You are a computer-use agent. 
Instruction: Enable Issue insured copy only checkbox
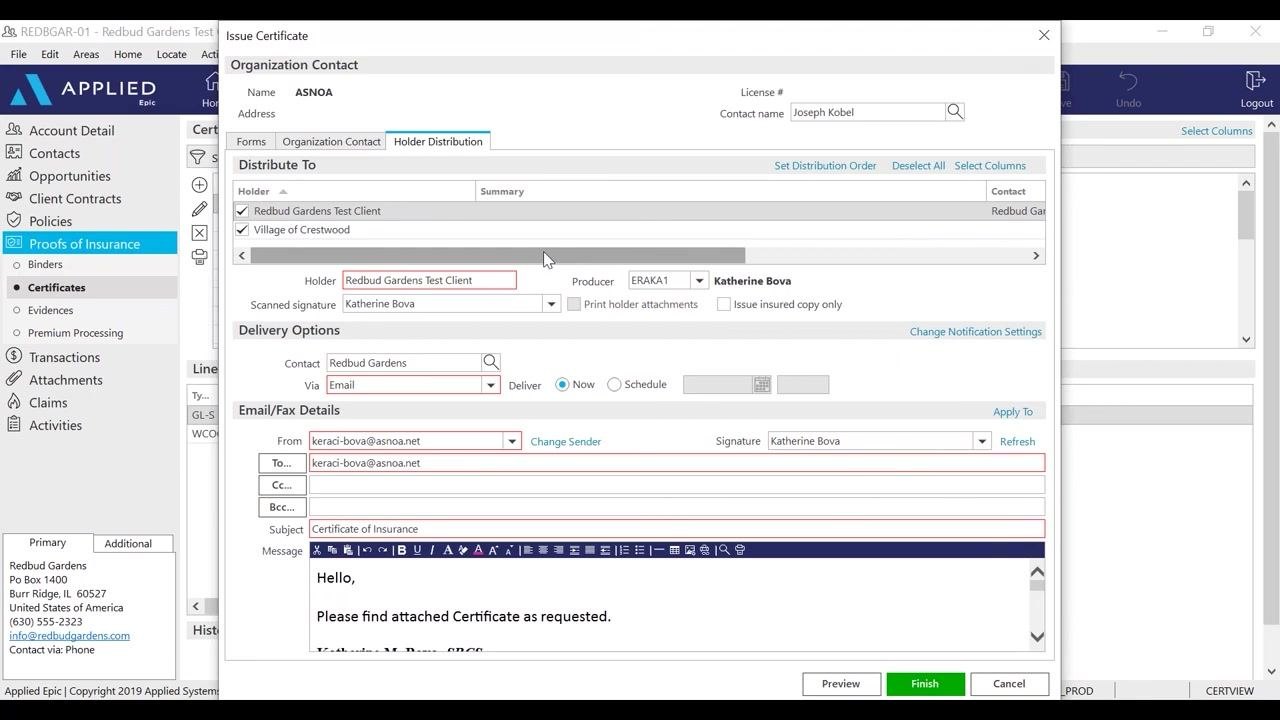point(723,304)
